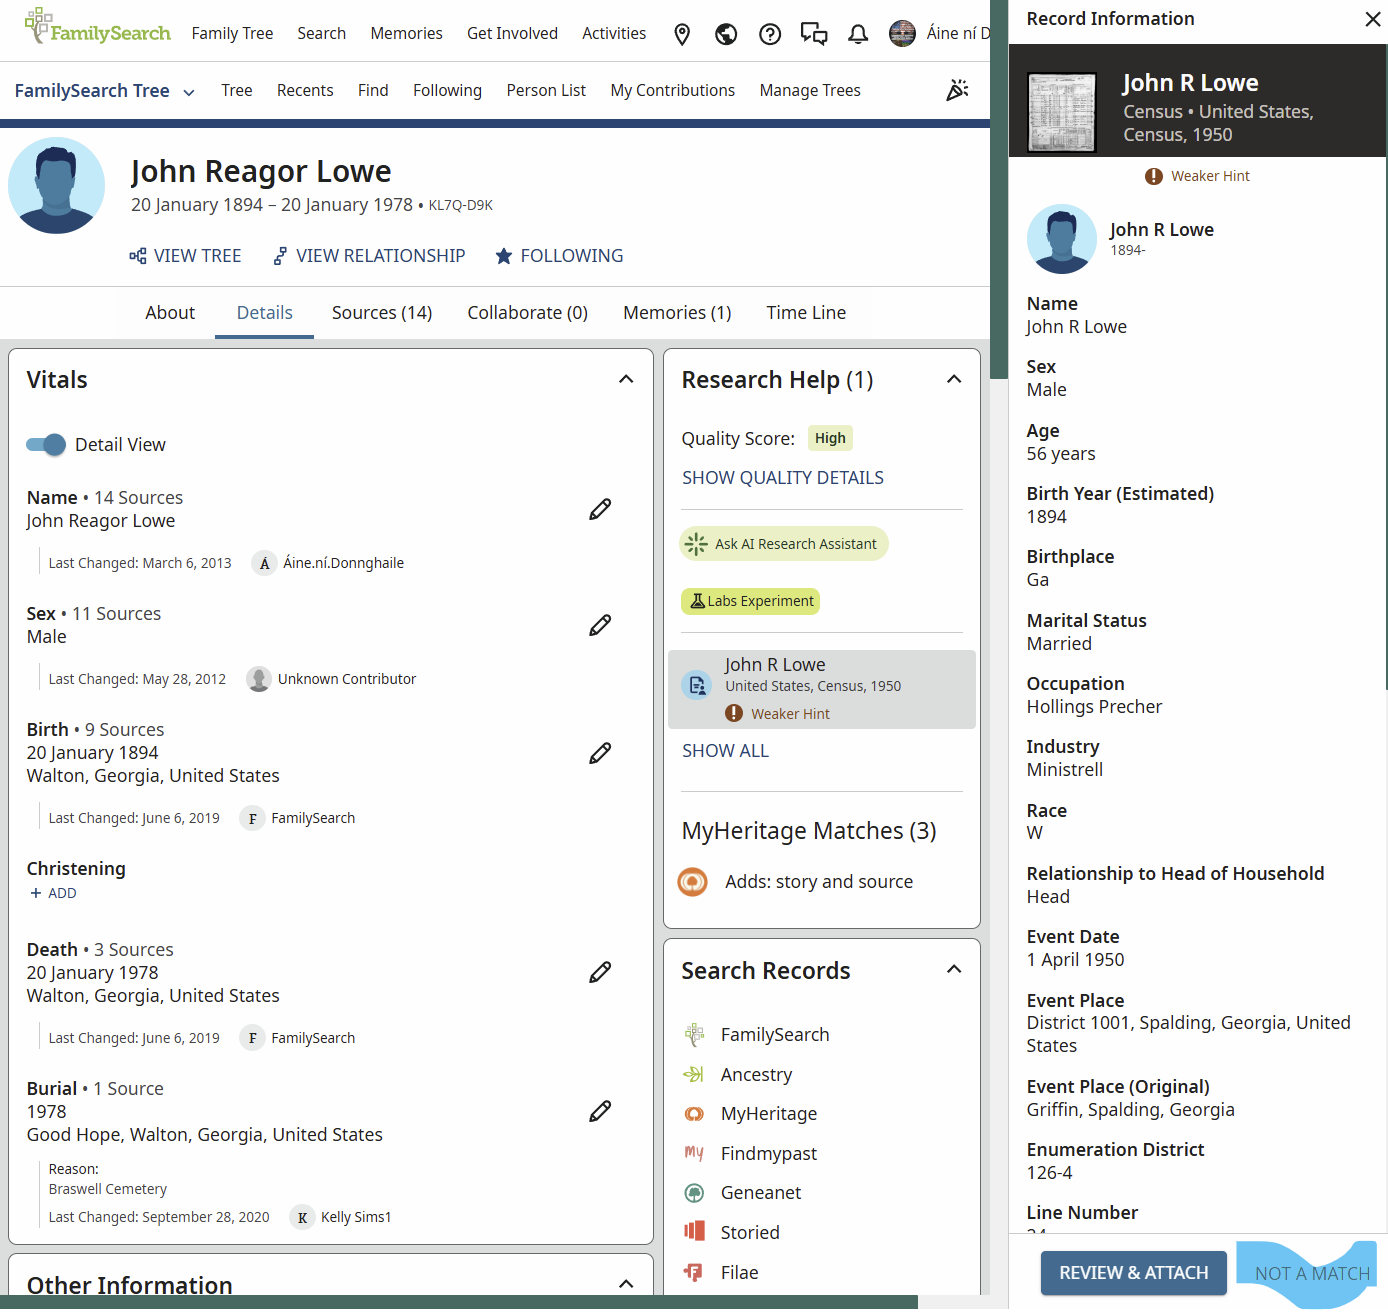
Task: Switch to the Memories (1) tab
Action: (x=677, y=313)
